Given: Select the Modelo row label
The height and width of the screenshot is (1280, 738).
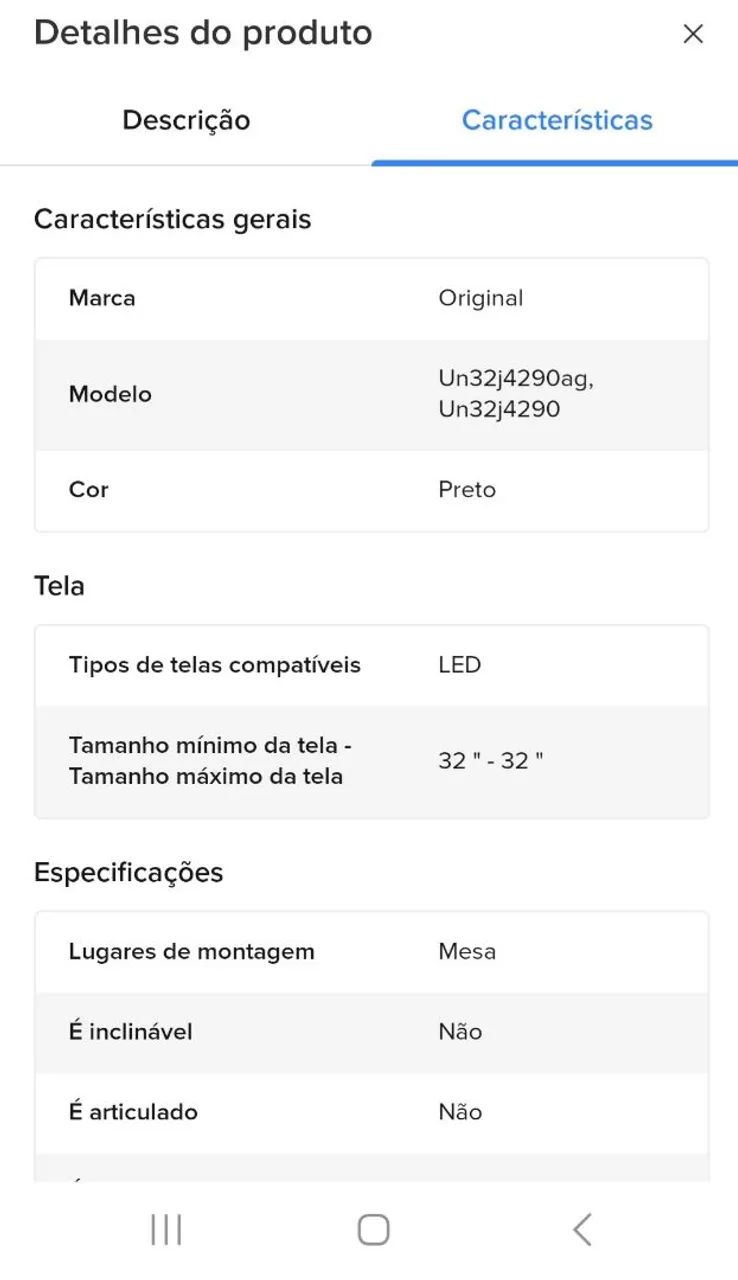Looking at the screenshot, I should [x=110, y=394].
